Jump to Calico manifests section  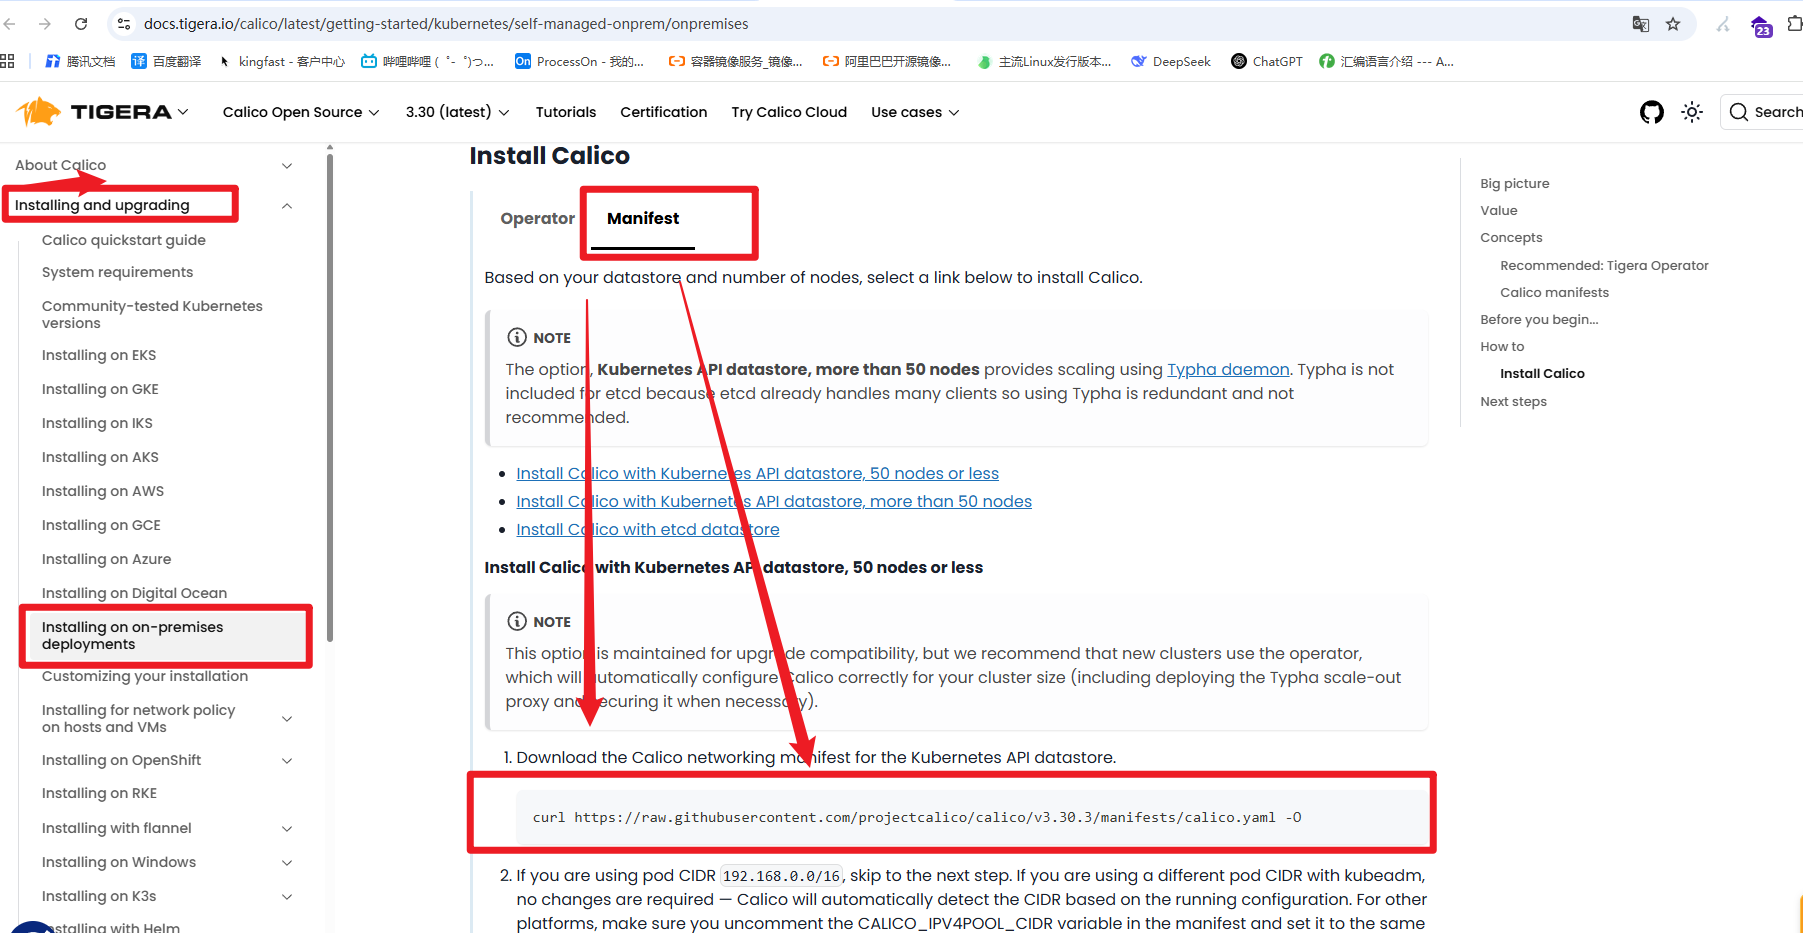[x=1554, y=292]
